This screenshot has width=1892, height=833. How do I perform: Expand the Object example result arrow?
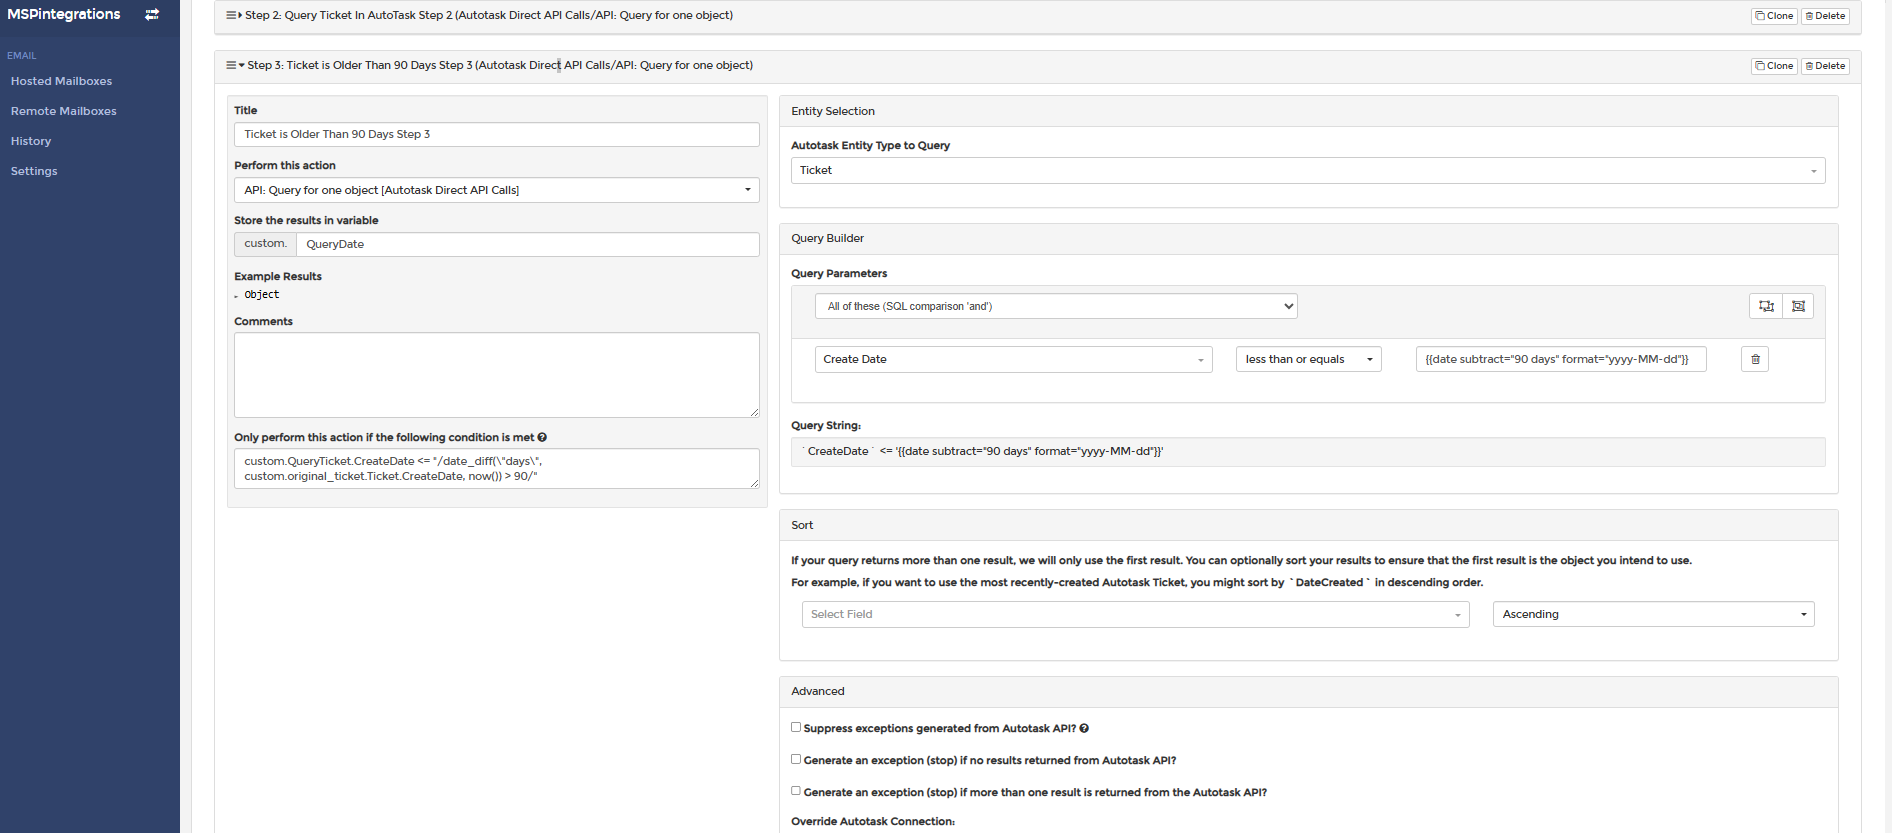click(237, 296)
